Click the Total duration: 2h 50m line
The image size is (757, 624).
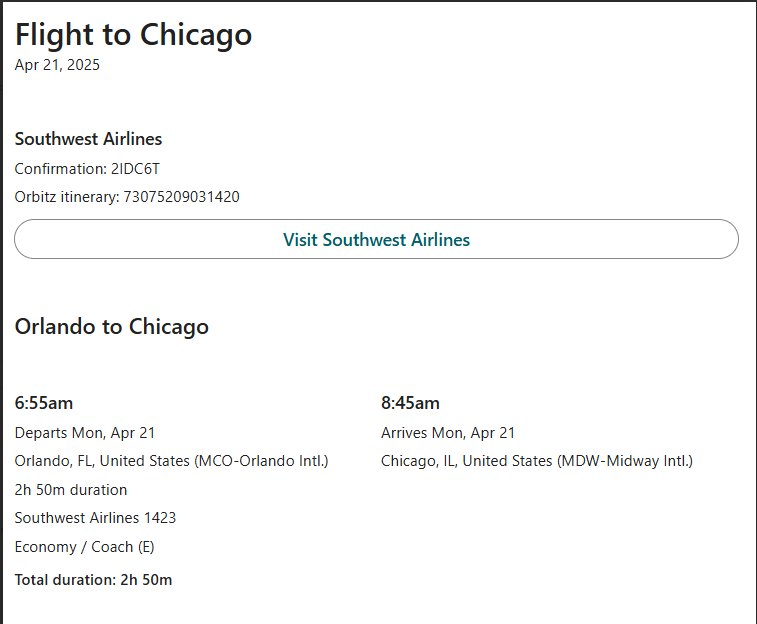[x=94, y=580]
